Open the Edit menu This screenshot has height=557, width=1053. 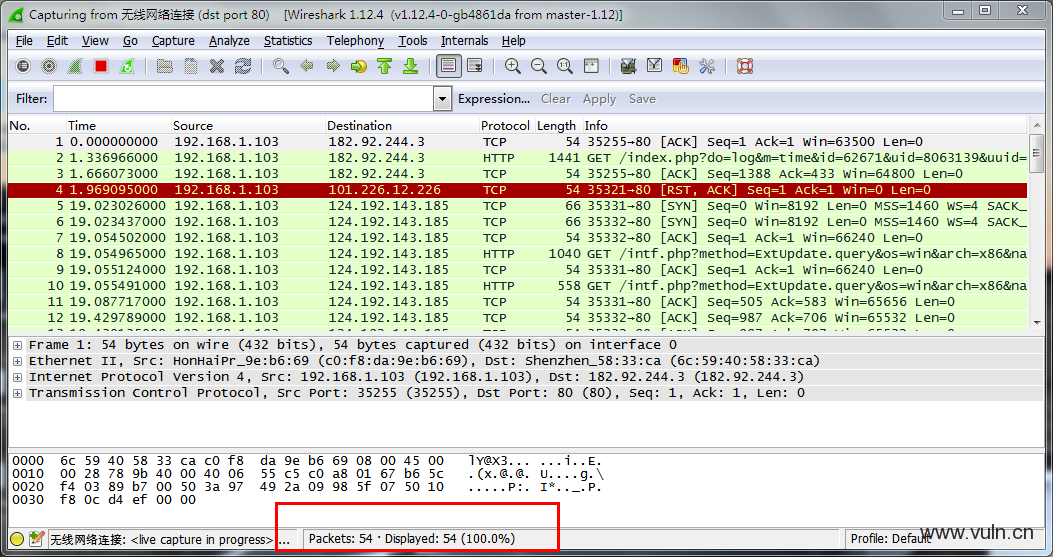57,41
